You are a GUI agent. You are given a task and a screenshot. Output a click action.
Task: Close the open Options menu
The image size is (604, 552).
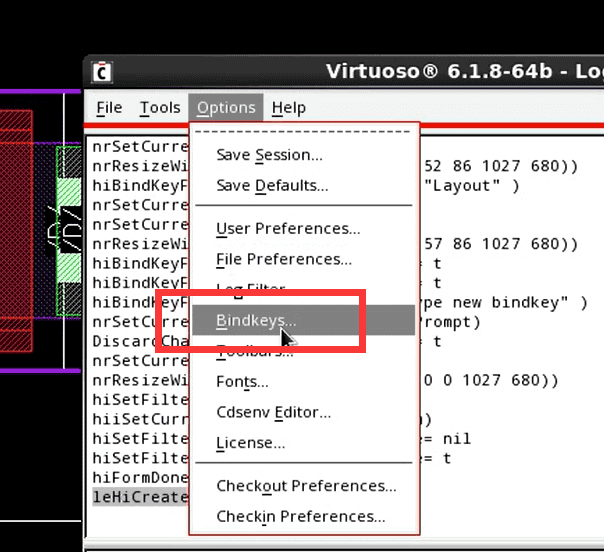pos(226,108)
